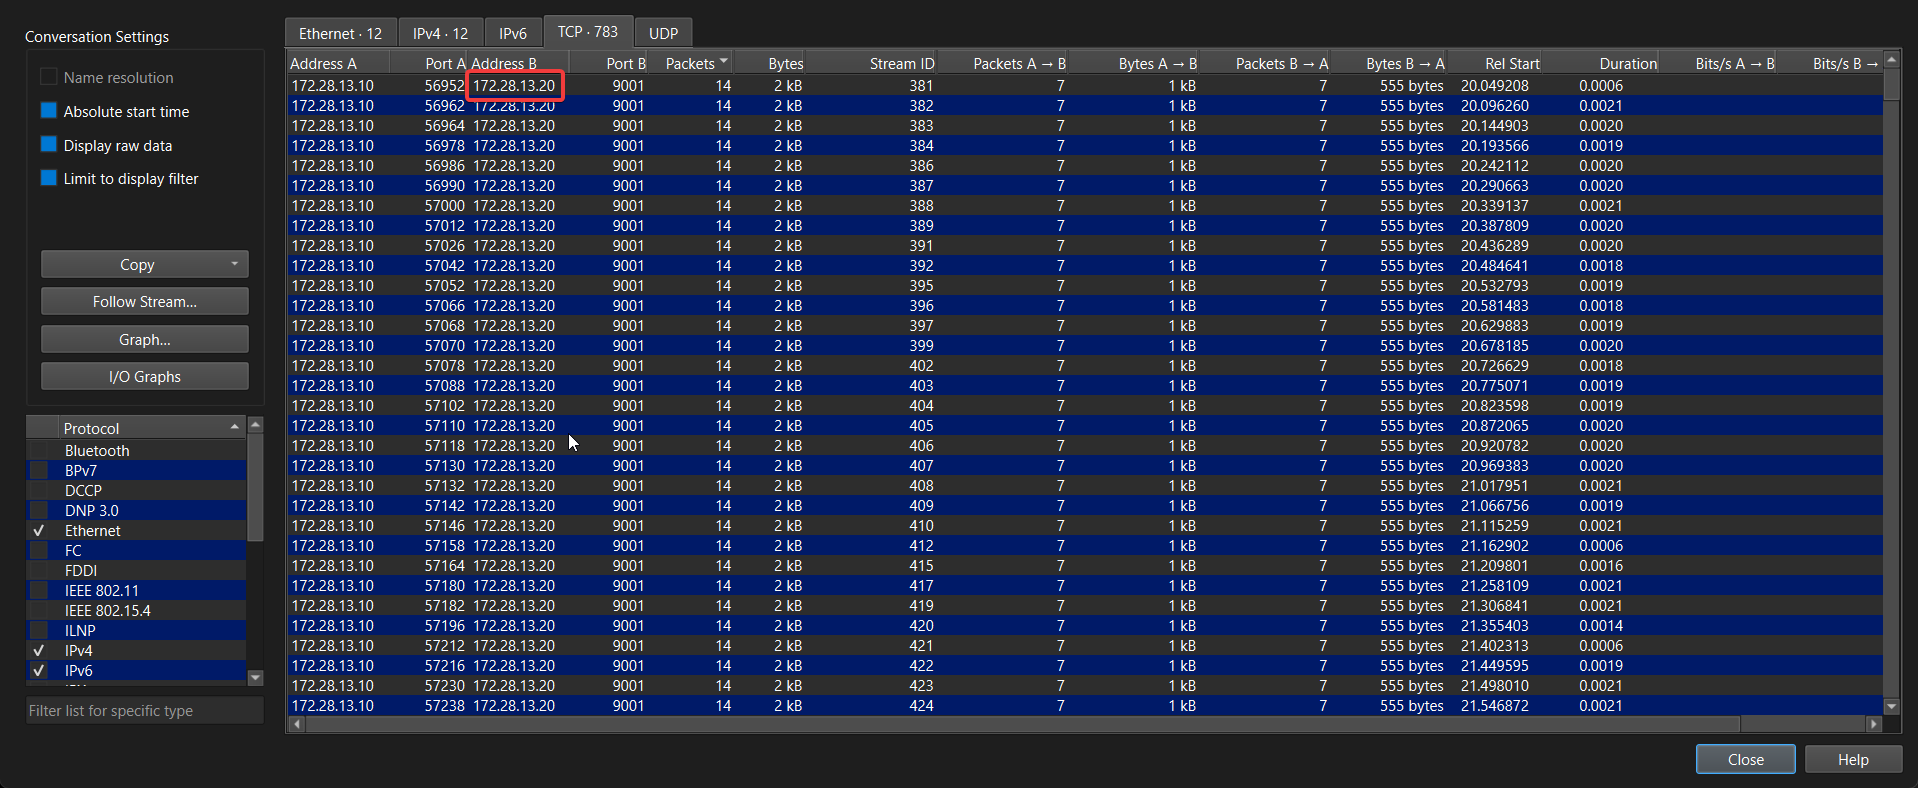The image size is (1918, 788).
Task: Select the row with port 57000
Action: pyautogui.click(x=1085, y=206)
